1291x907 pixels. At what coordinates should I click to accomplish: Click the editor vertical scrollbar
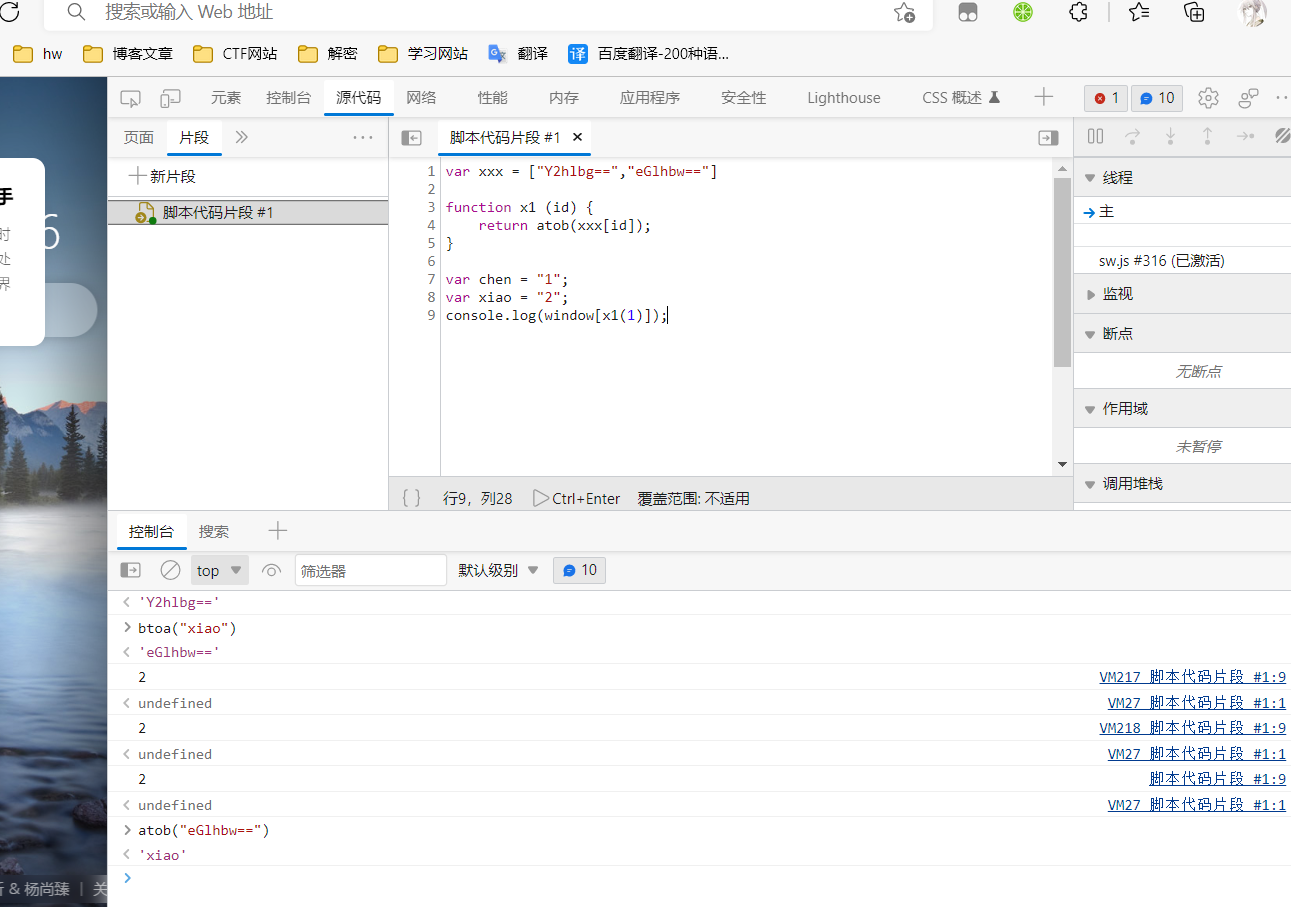[1062, 271]
